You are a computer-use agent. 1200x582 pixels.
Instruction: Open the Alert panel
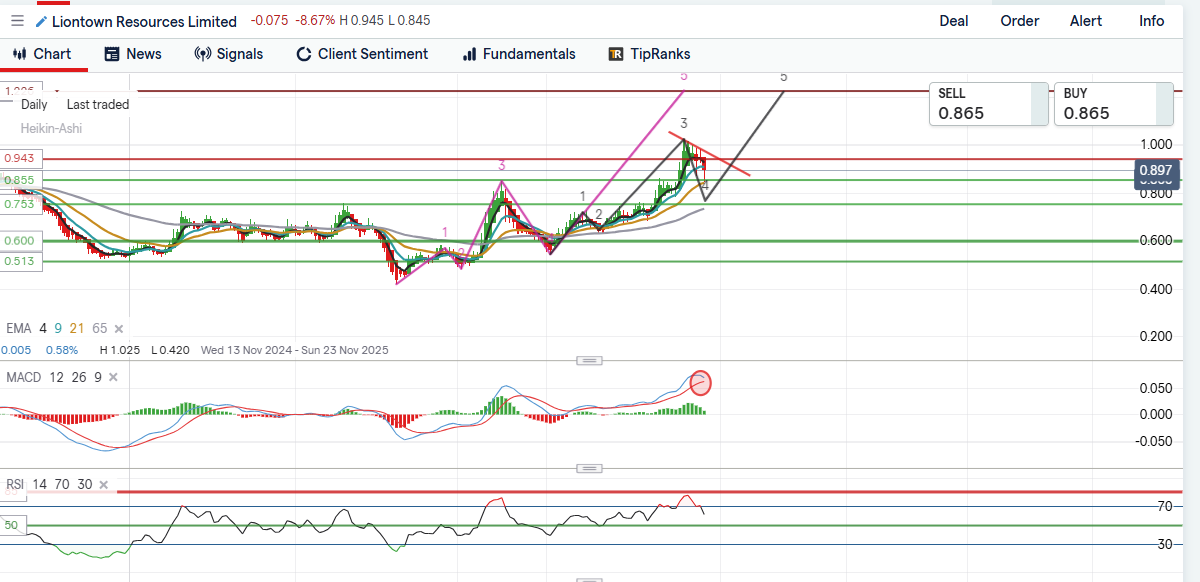point(1086,21)
